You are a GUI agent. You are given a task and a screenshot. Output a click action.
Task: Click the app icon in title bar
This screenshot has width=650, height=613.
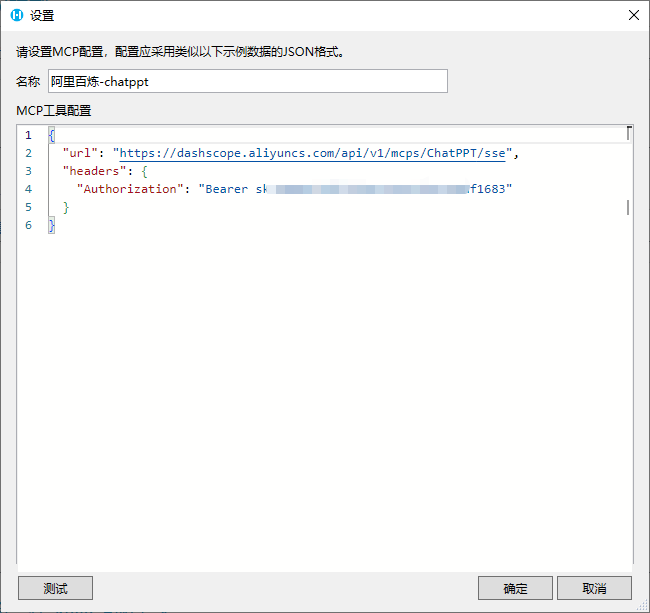click(x=17, y=15)
